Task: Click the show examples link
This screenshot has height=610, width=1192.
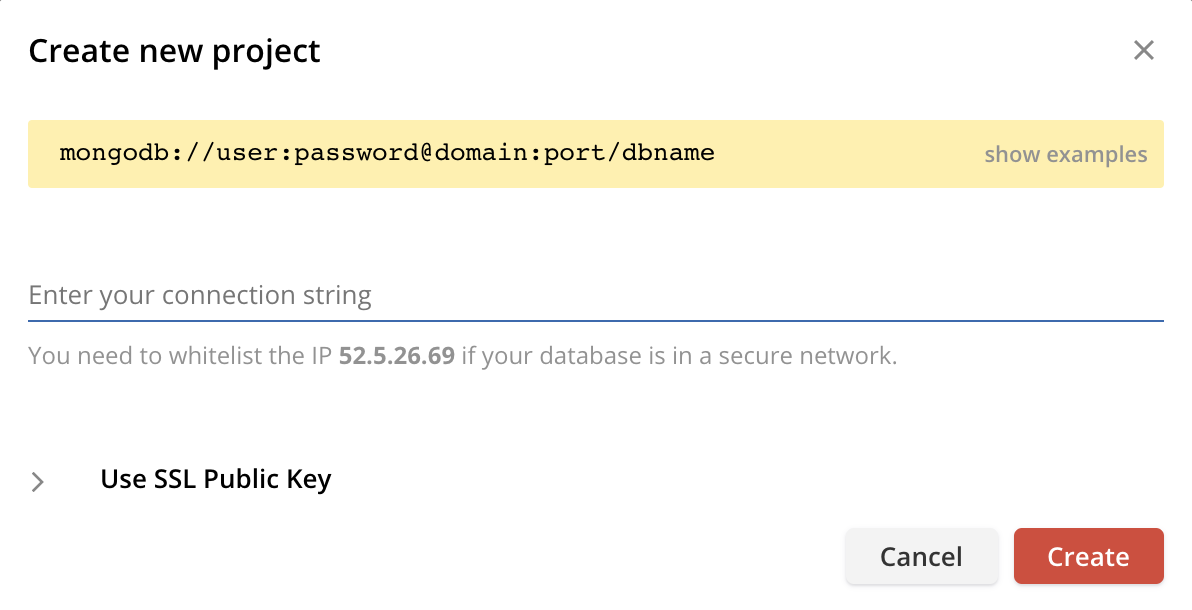Action: tap(1065, 154)
